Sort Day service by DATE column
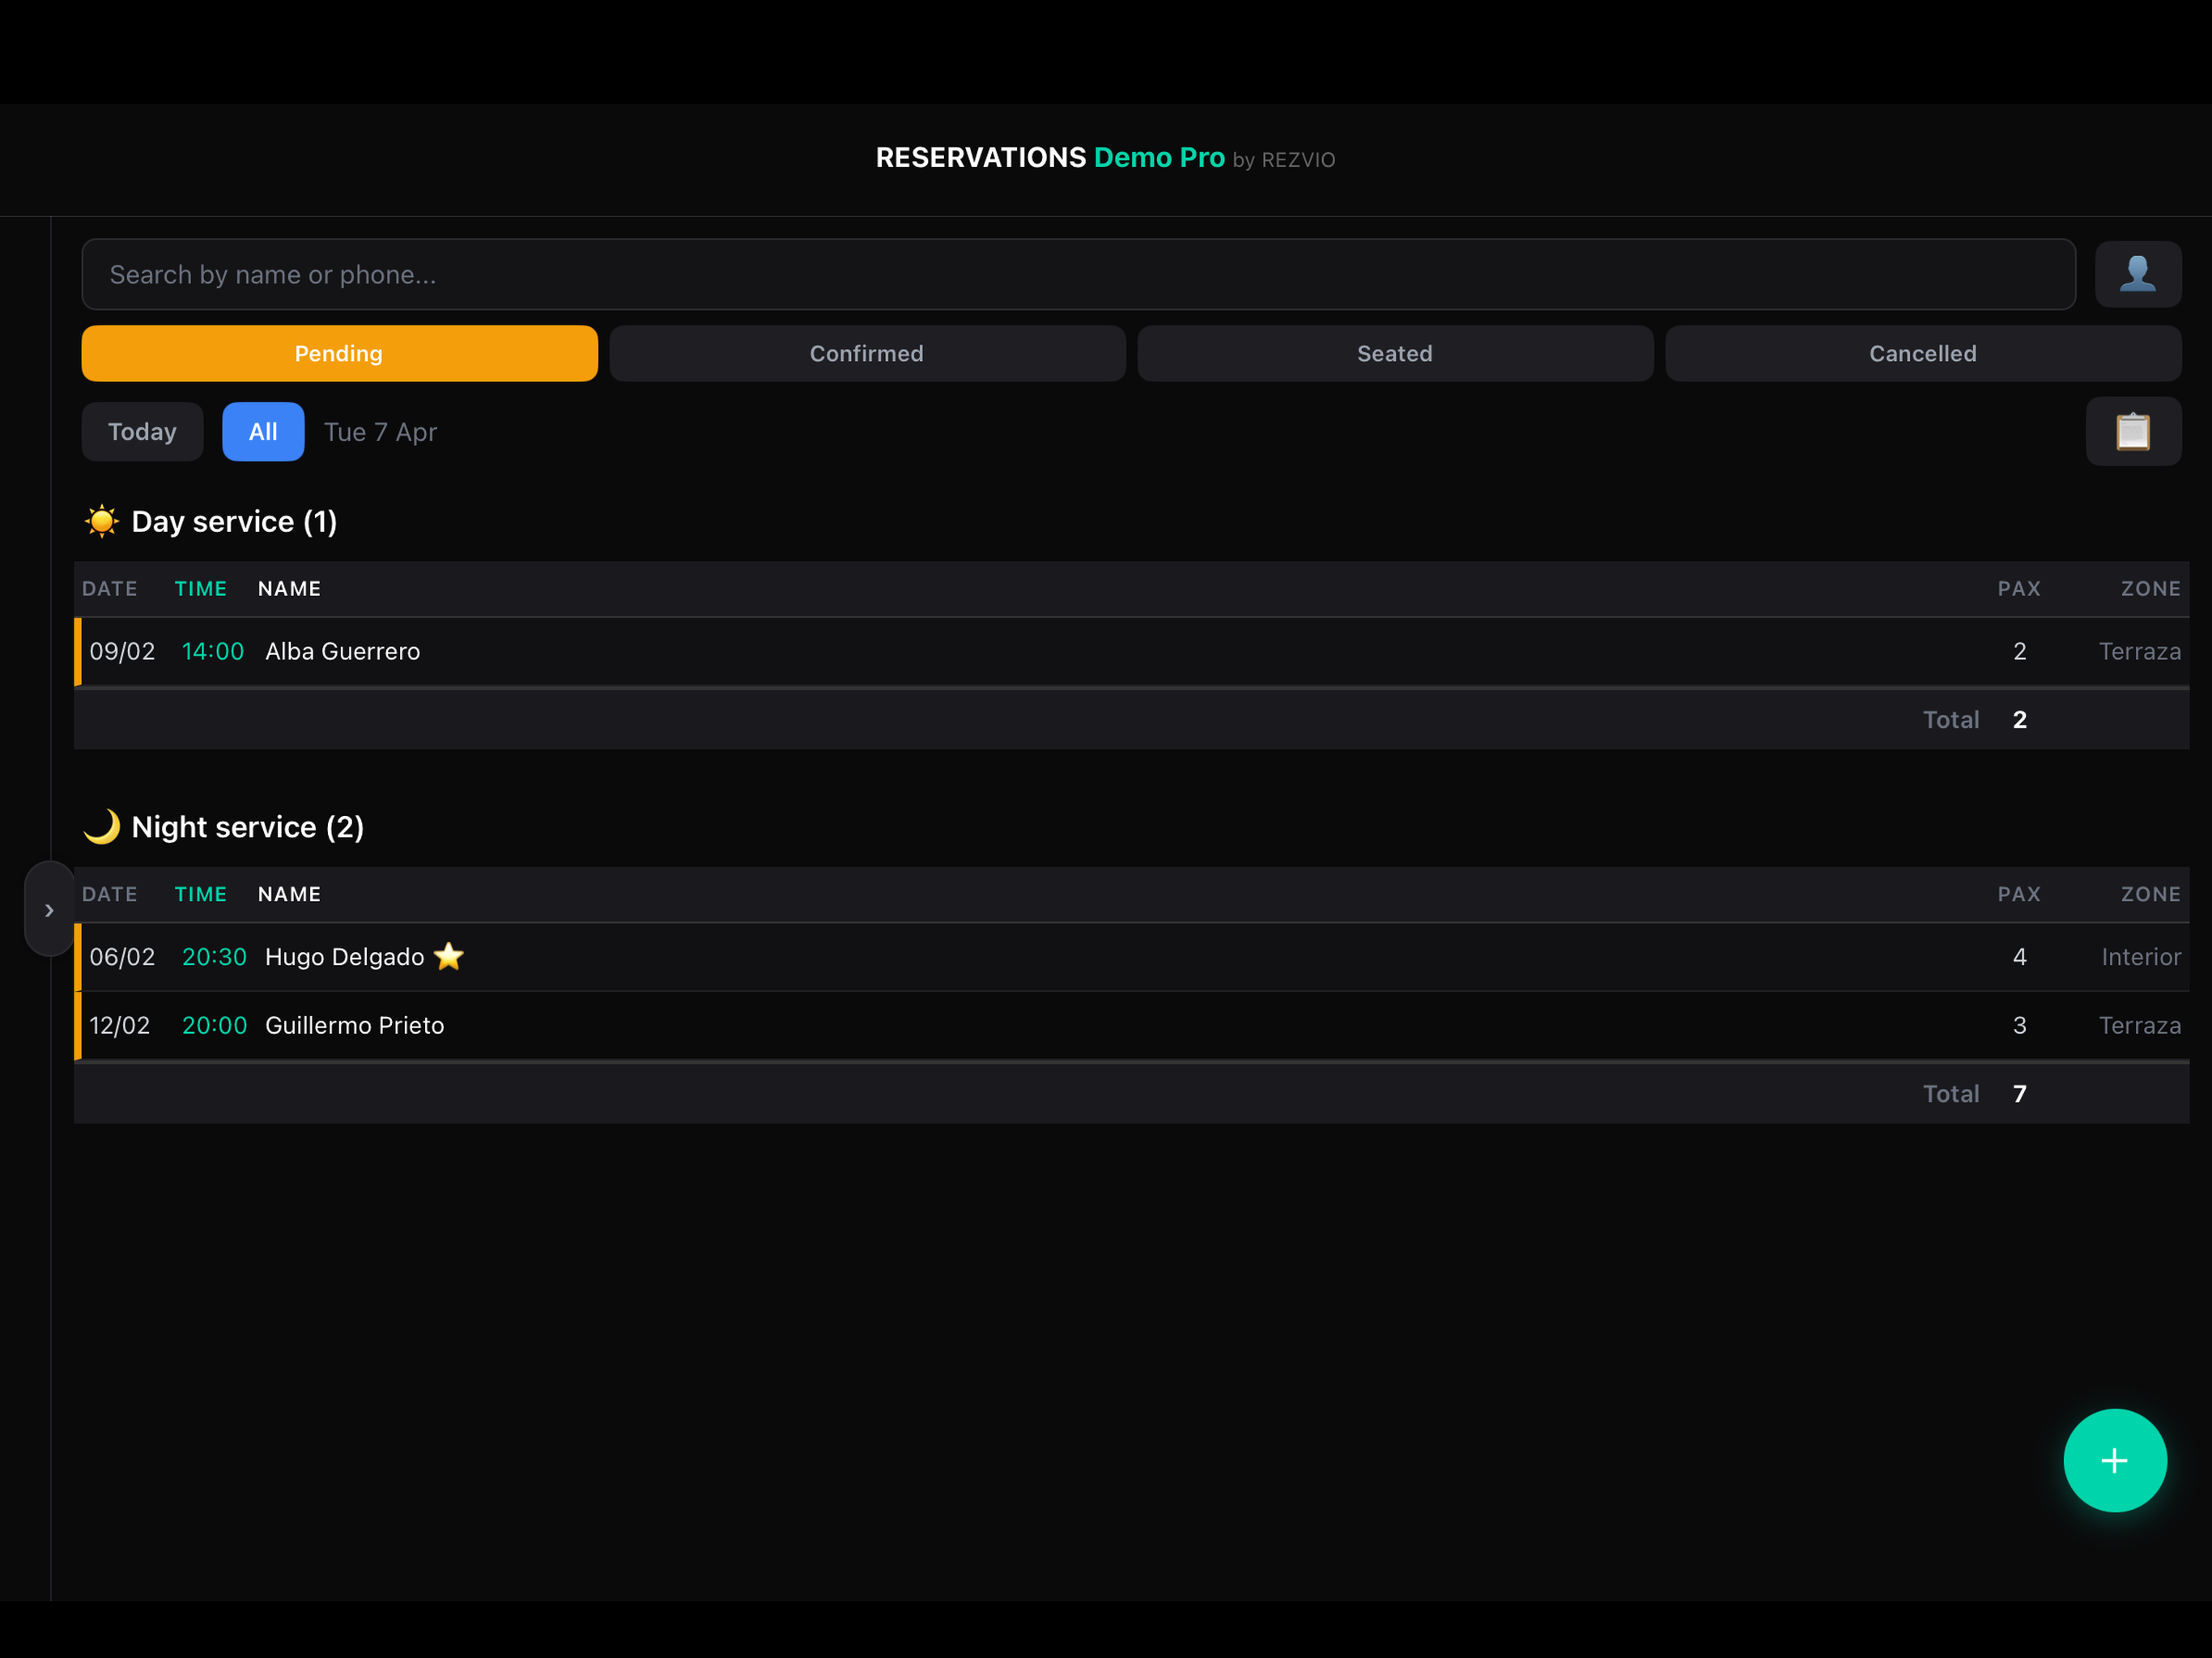2212x1658 pixels. 110,588
